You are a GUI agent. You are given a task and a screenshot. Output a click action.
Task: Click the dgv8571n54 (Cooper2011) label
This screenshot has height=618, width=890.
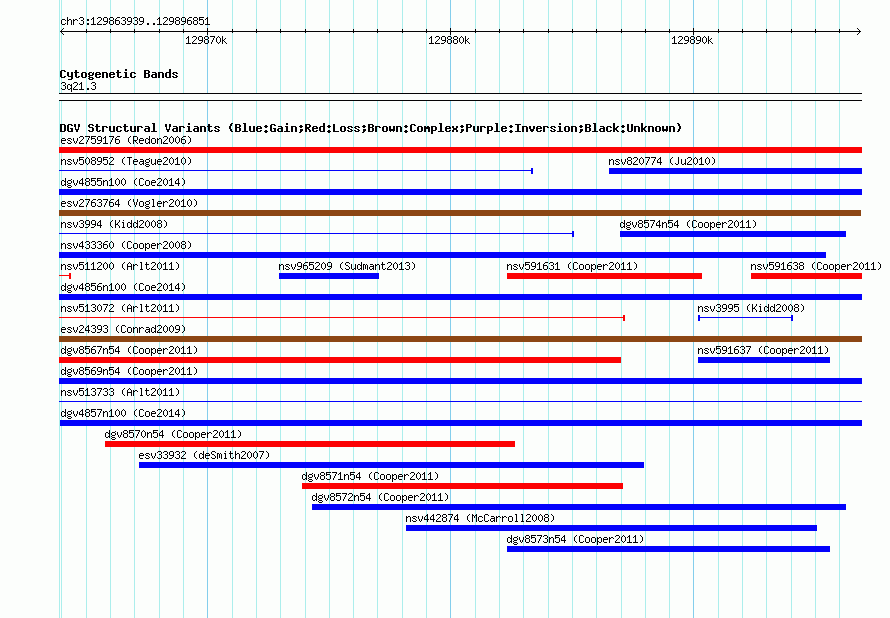click(x=370, y=476)
